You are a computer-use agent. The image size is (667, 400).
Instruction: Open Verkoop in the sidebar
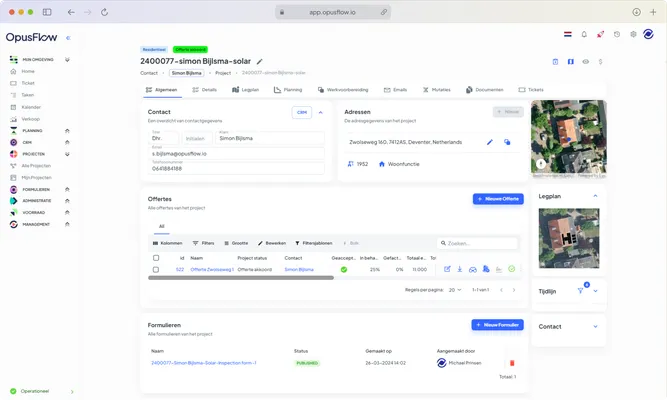click(30, 119)
